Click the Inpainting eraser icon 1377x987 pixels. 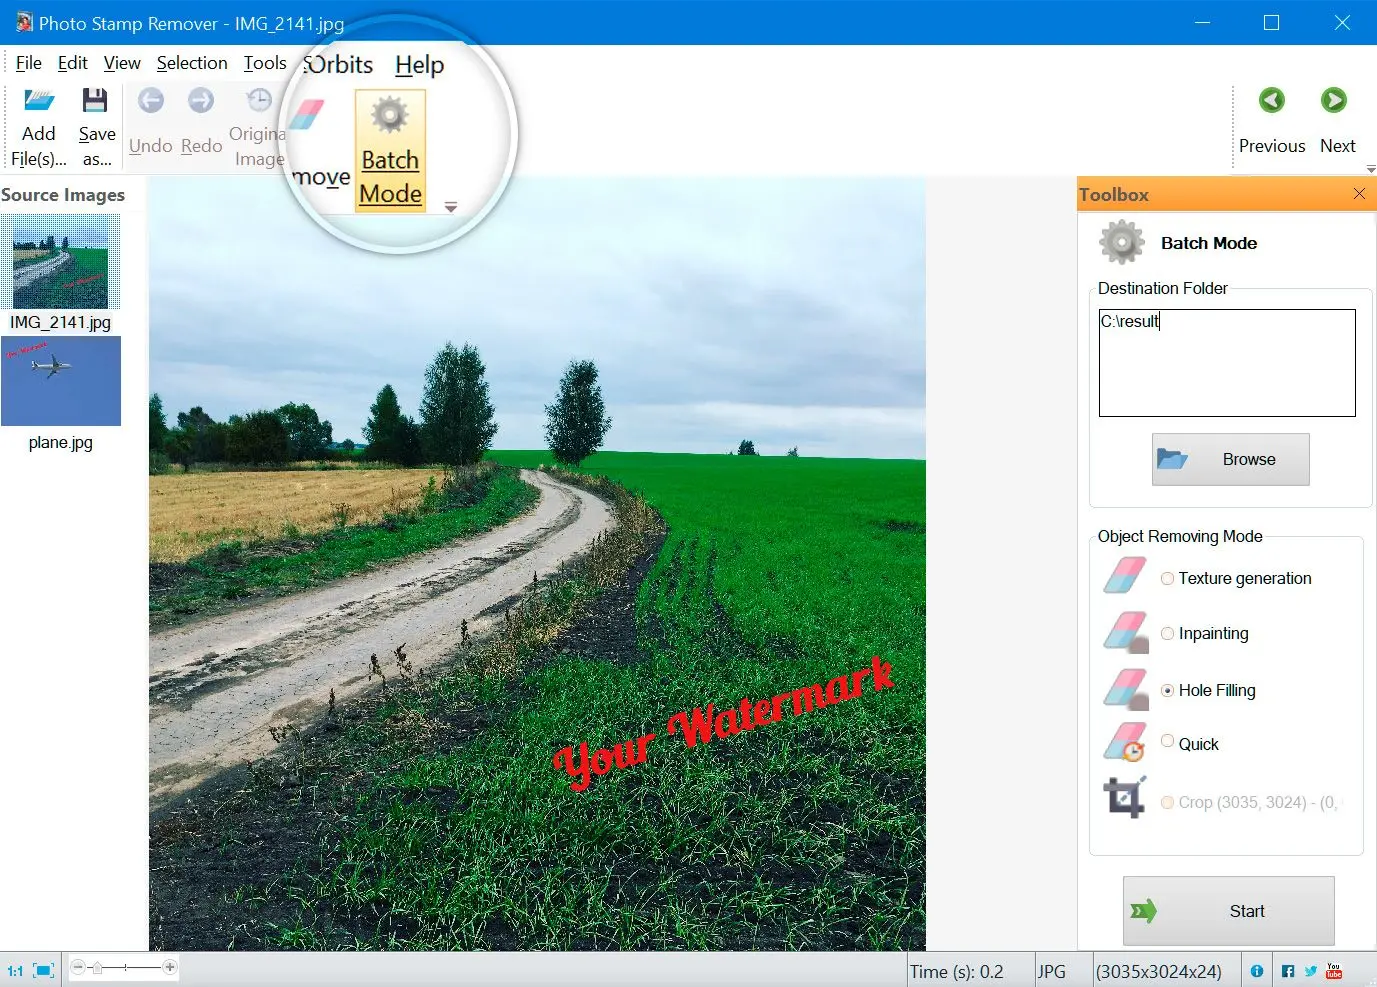(1125, 632)
